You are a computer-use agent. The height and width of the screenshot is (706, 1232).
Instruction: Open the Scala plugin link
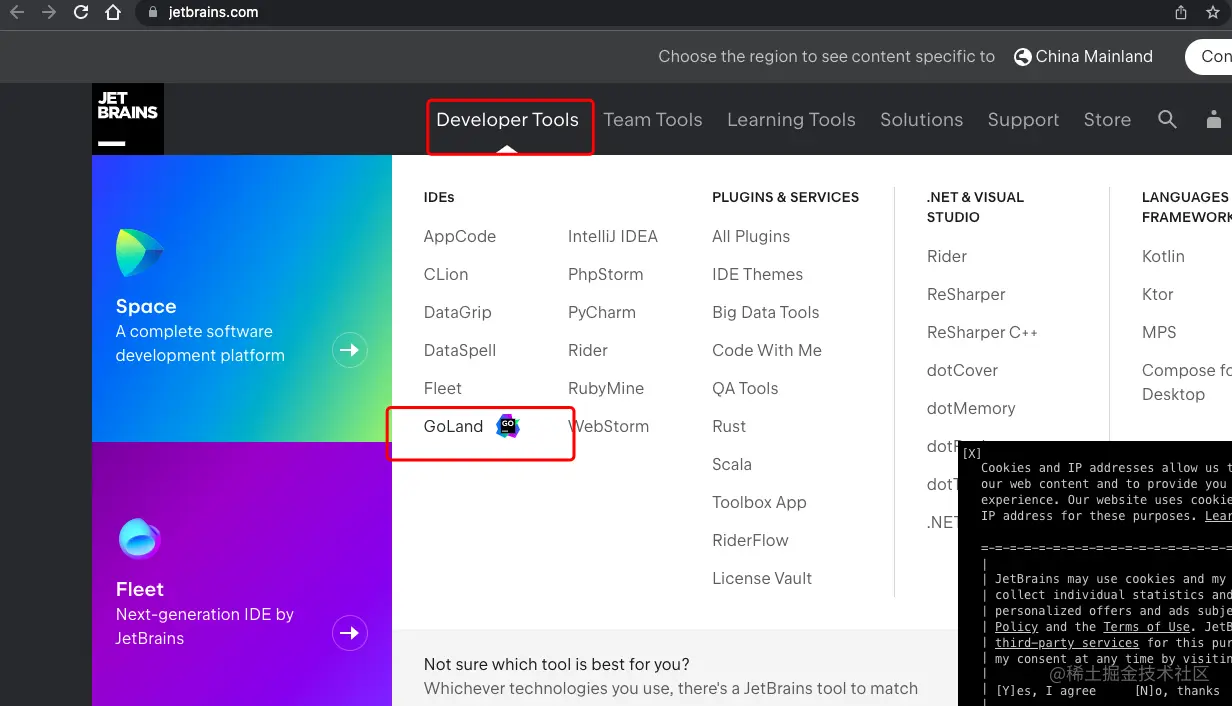(x=732, y=464)
